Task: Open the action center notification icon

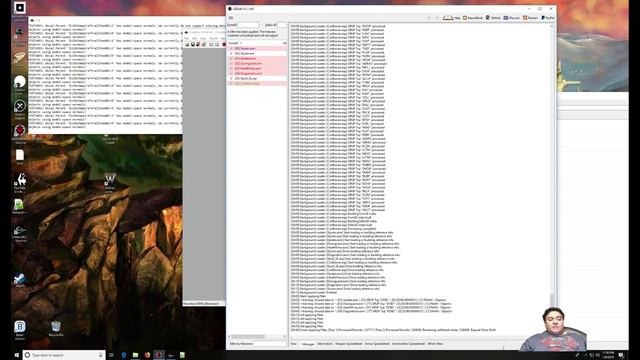Action: pyautogui.click(x=621, y=356)
